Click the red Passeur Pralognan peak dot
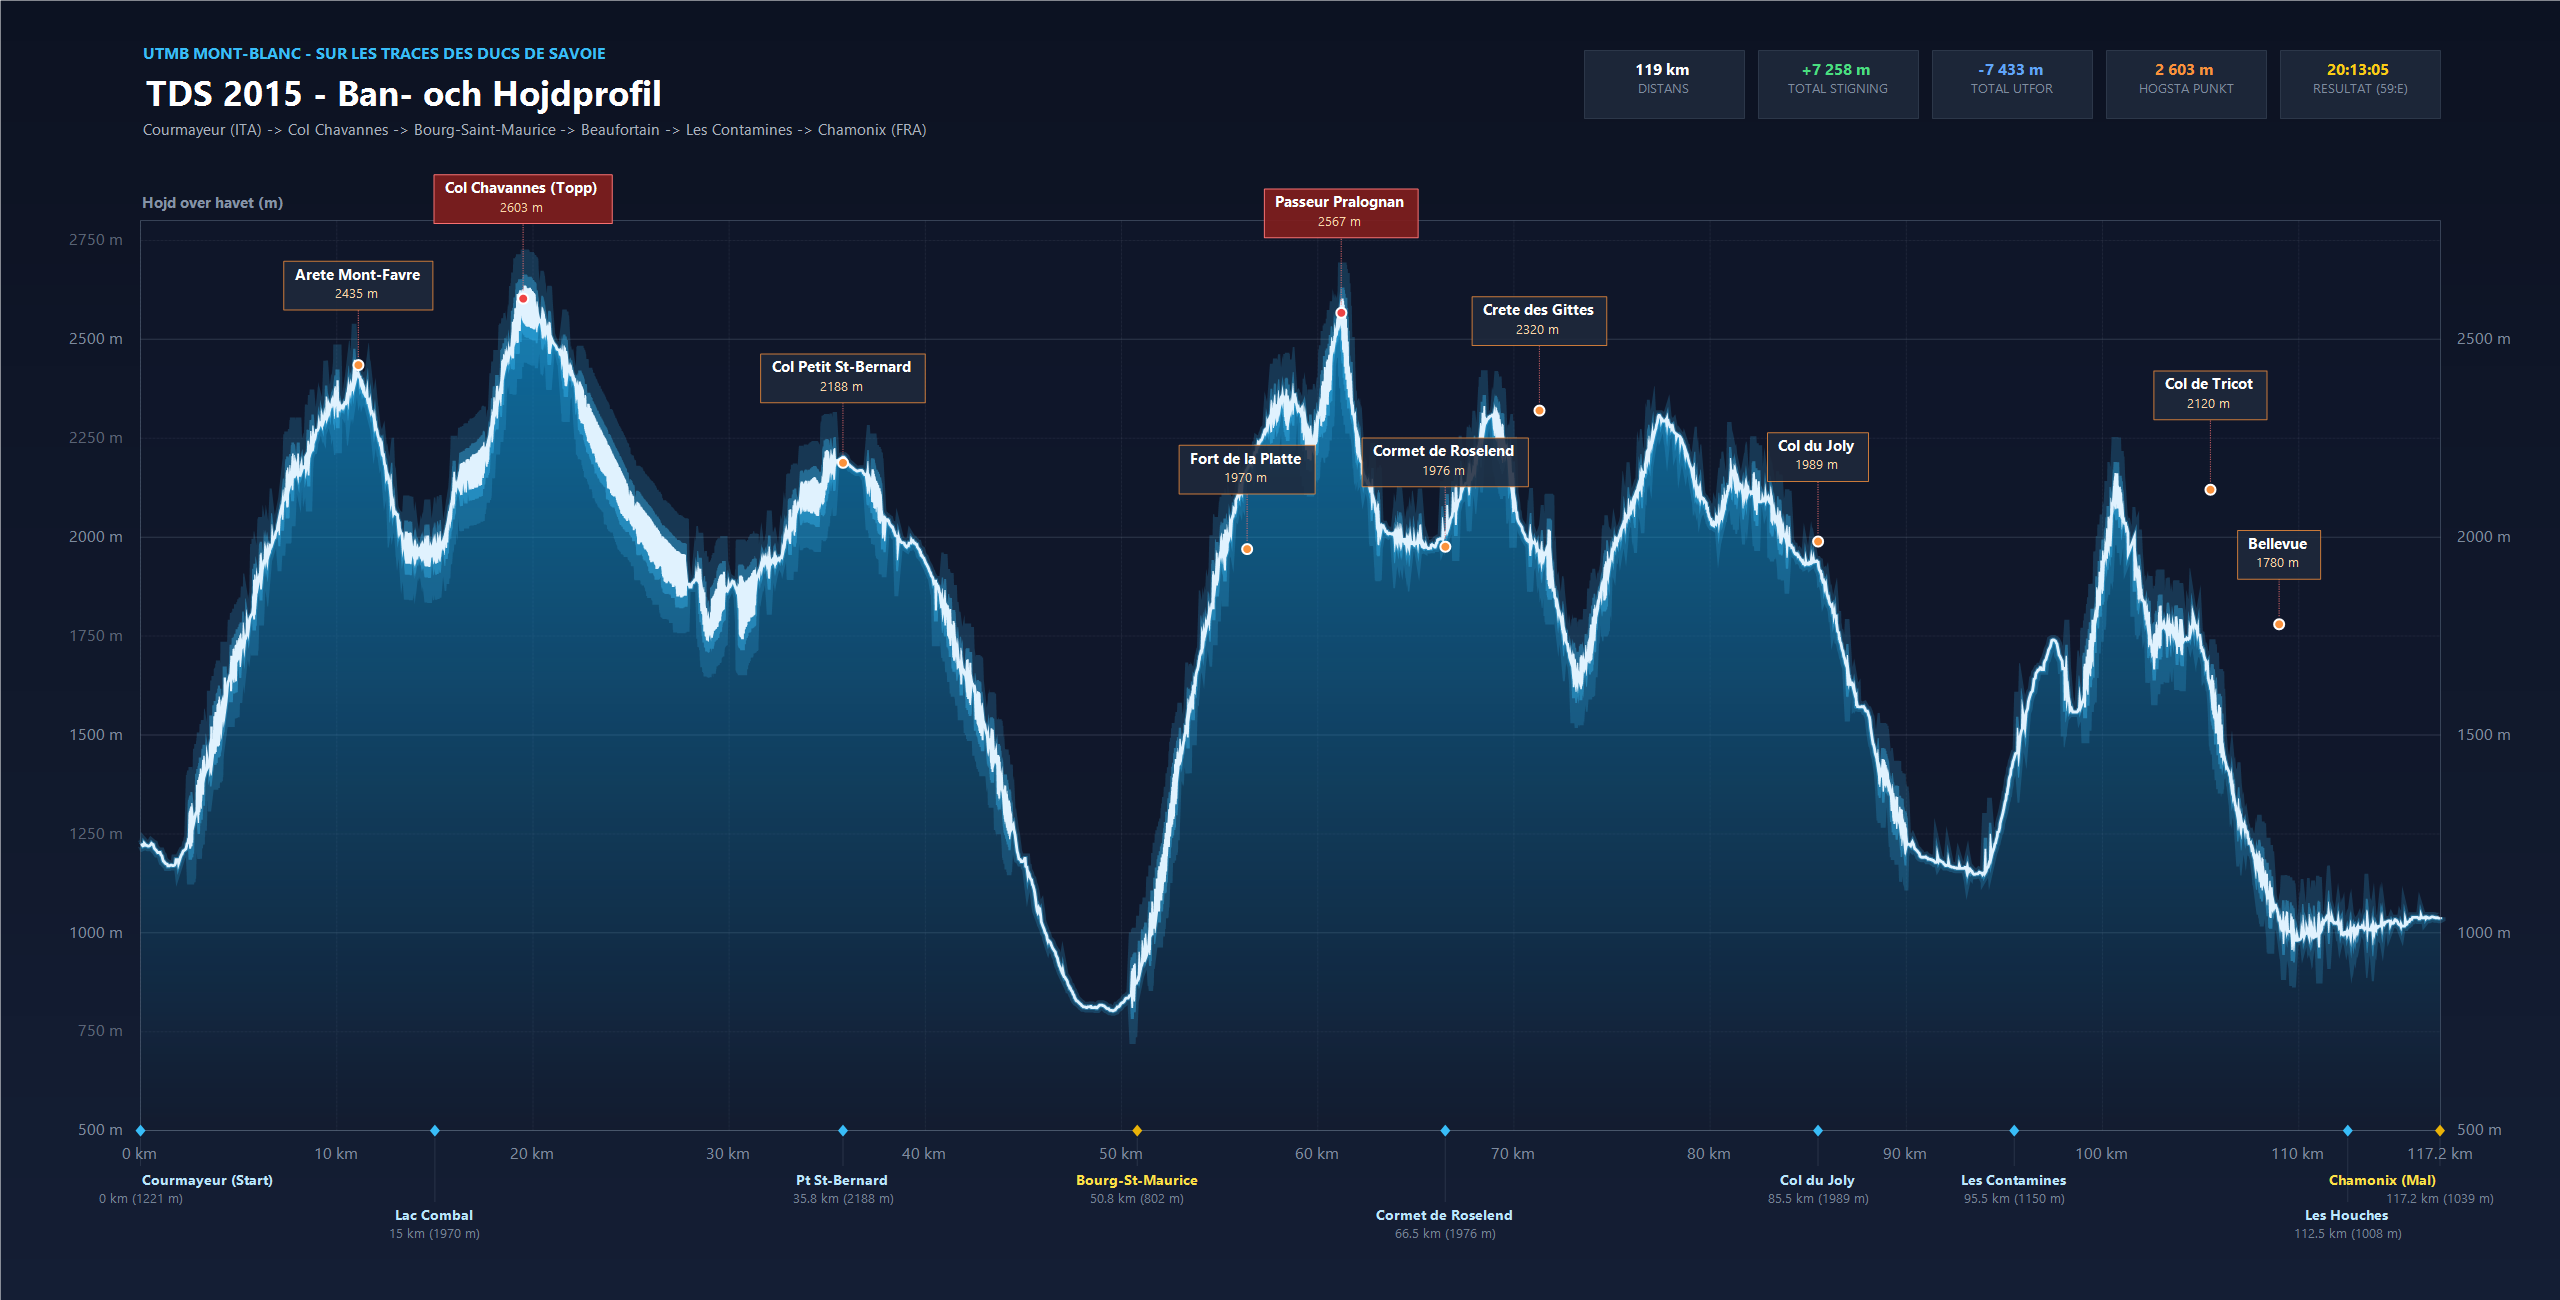The width and height of the screenshot is (2560, 1300). click(x=1341, y=313)
